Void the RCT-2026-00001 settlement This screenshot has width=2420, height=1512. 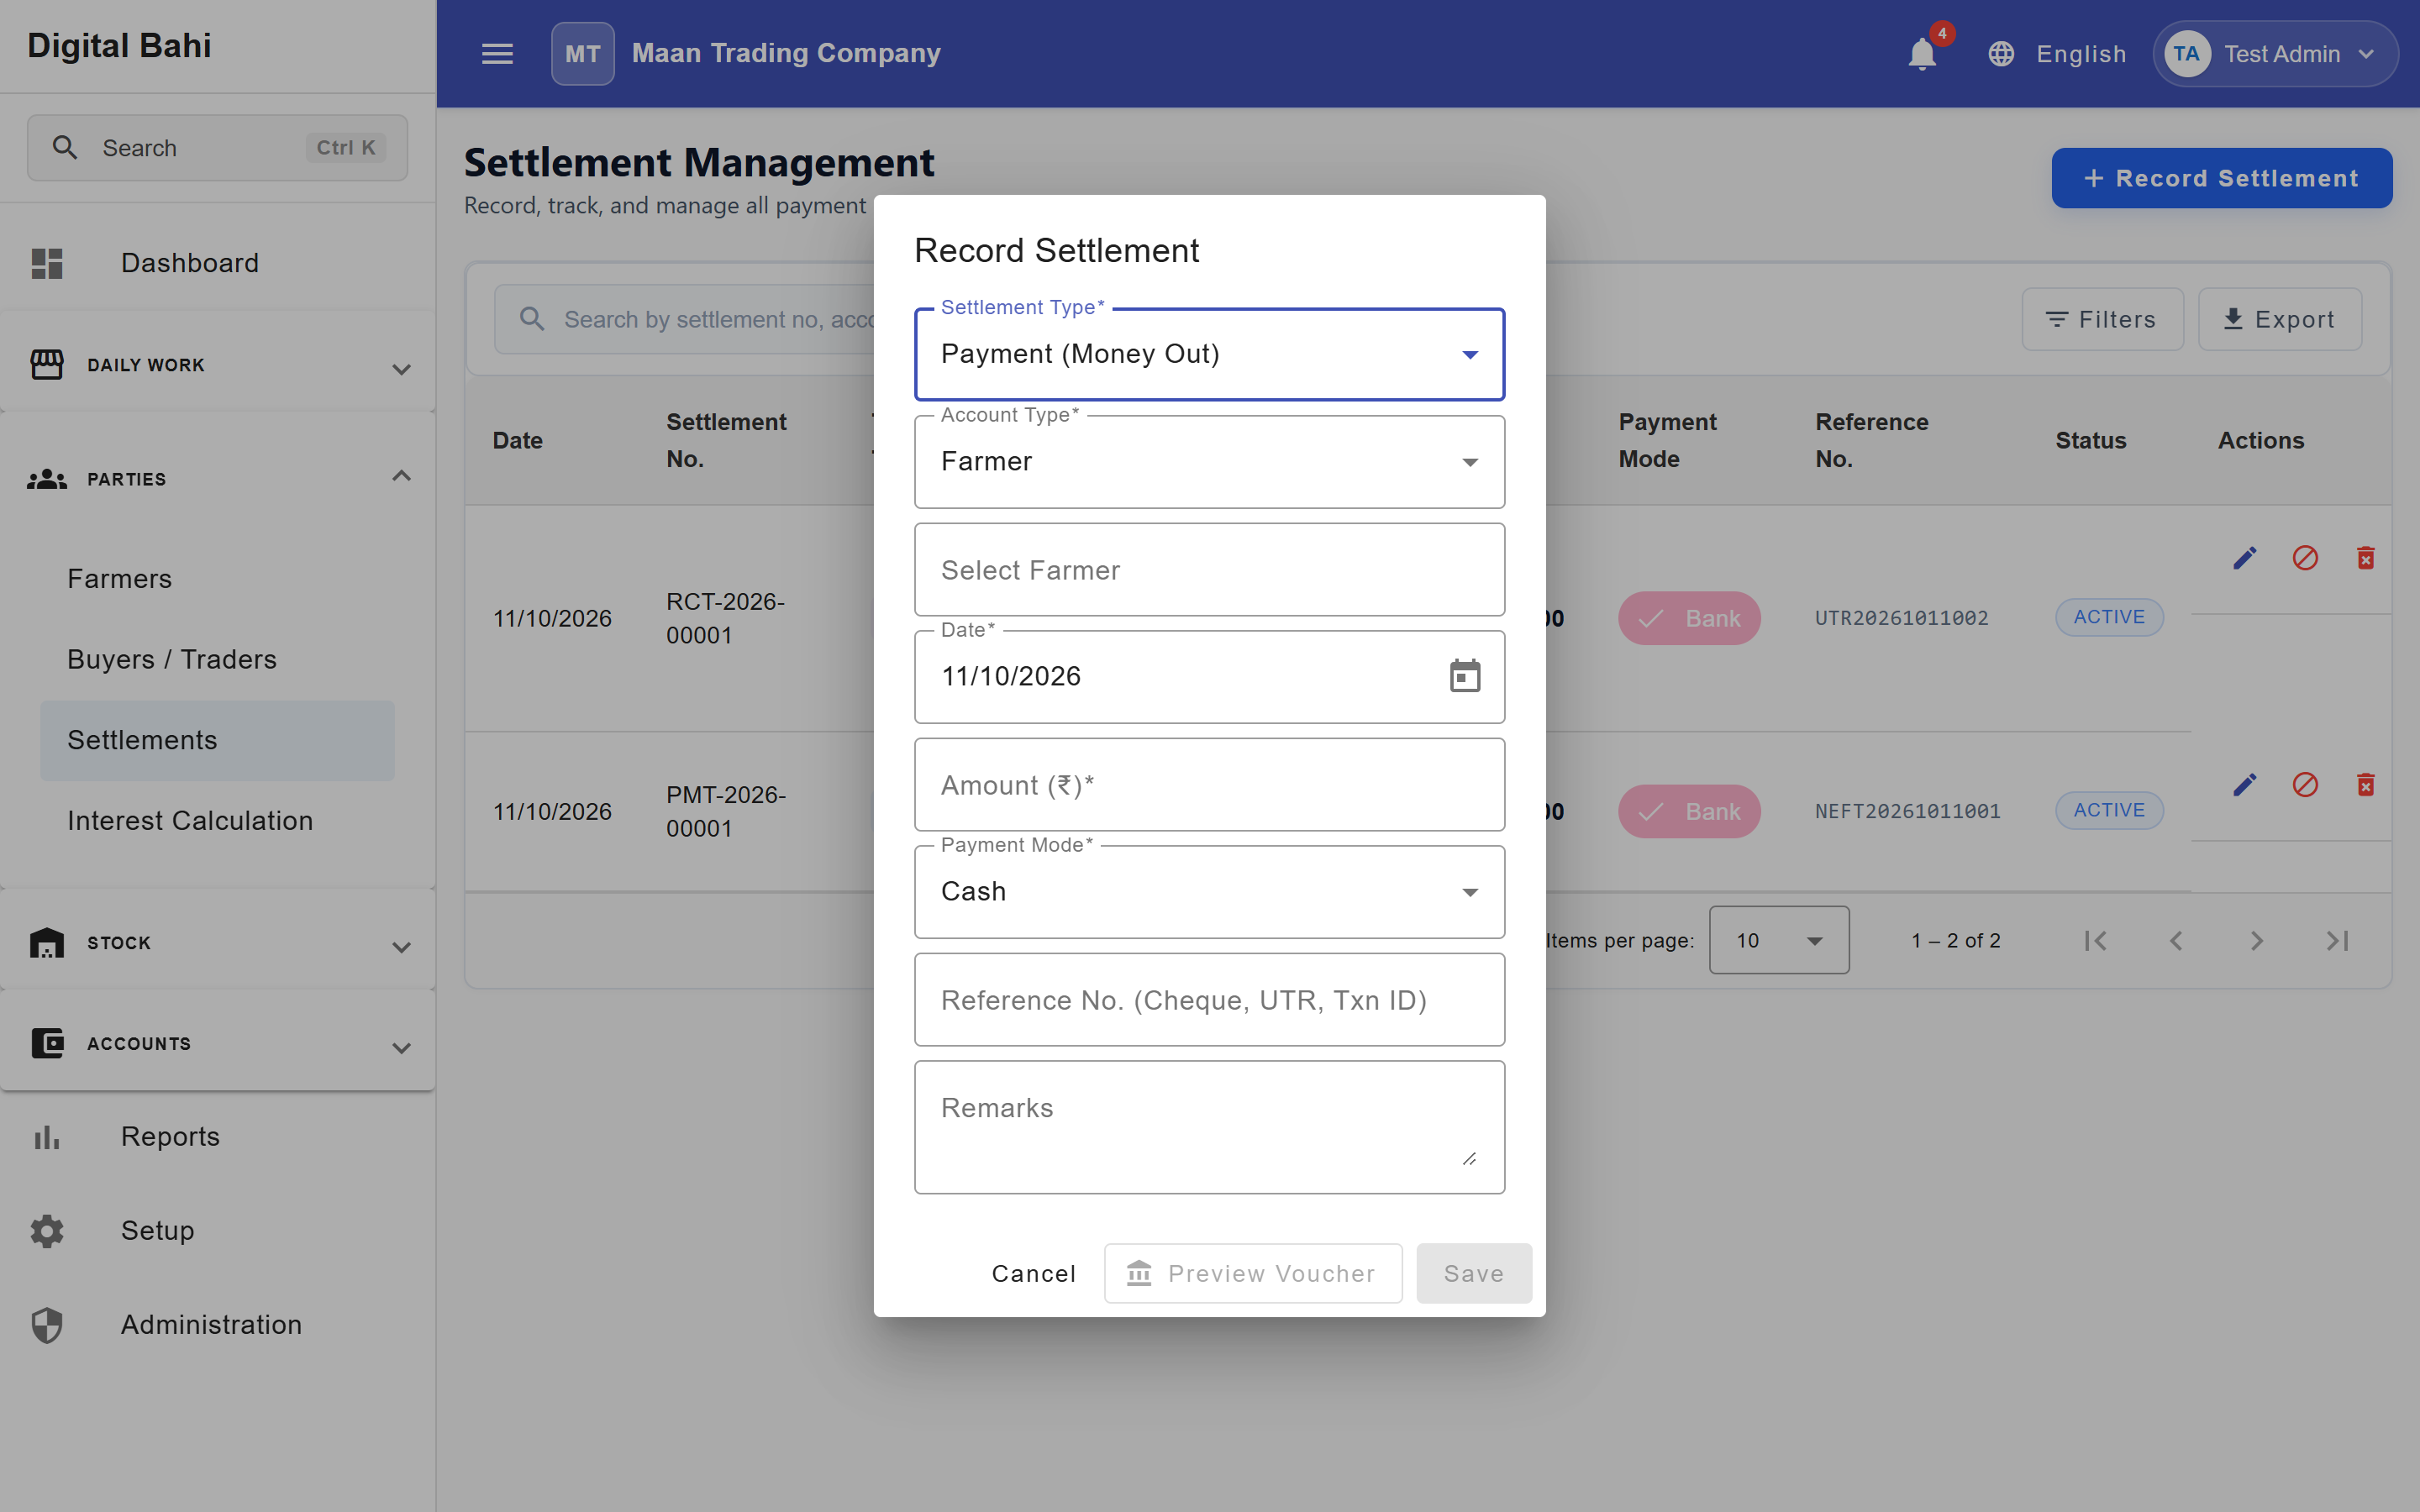pyautogui.click(x=2305, y=558)
